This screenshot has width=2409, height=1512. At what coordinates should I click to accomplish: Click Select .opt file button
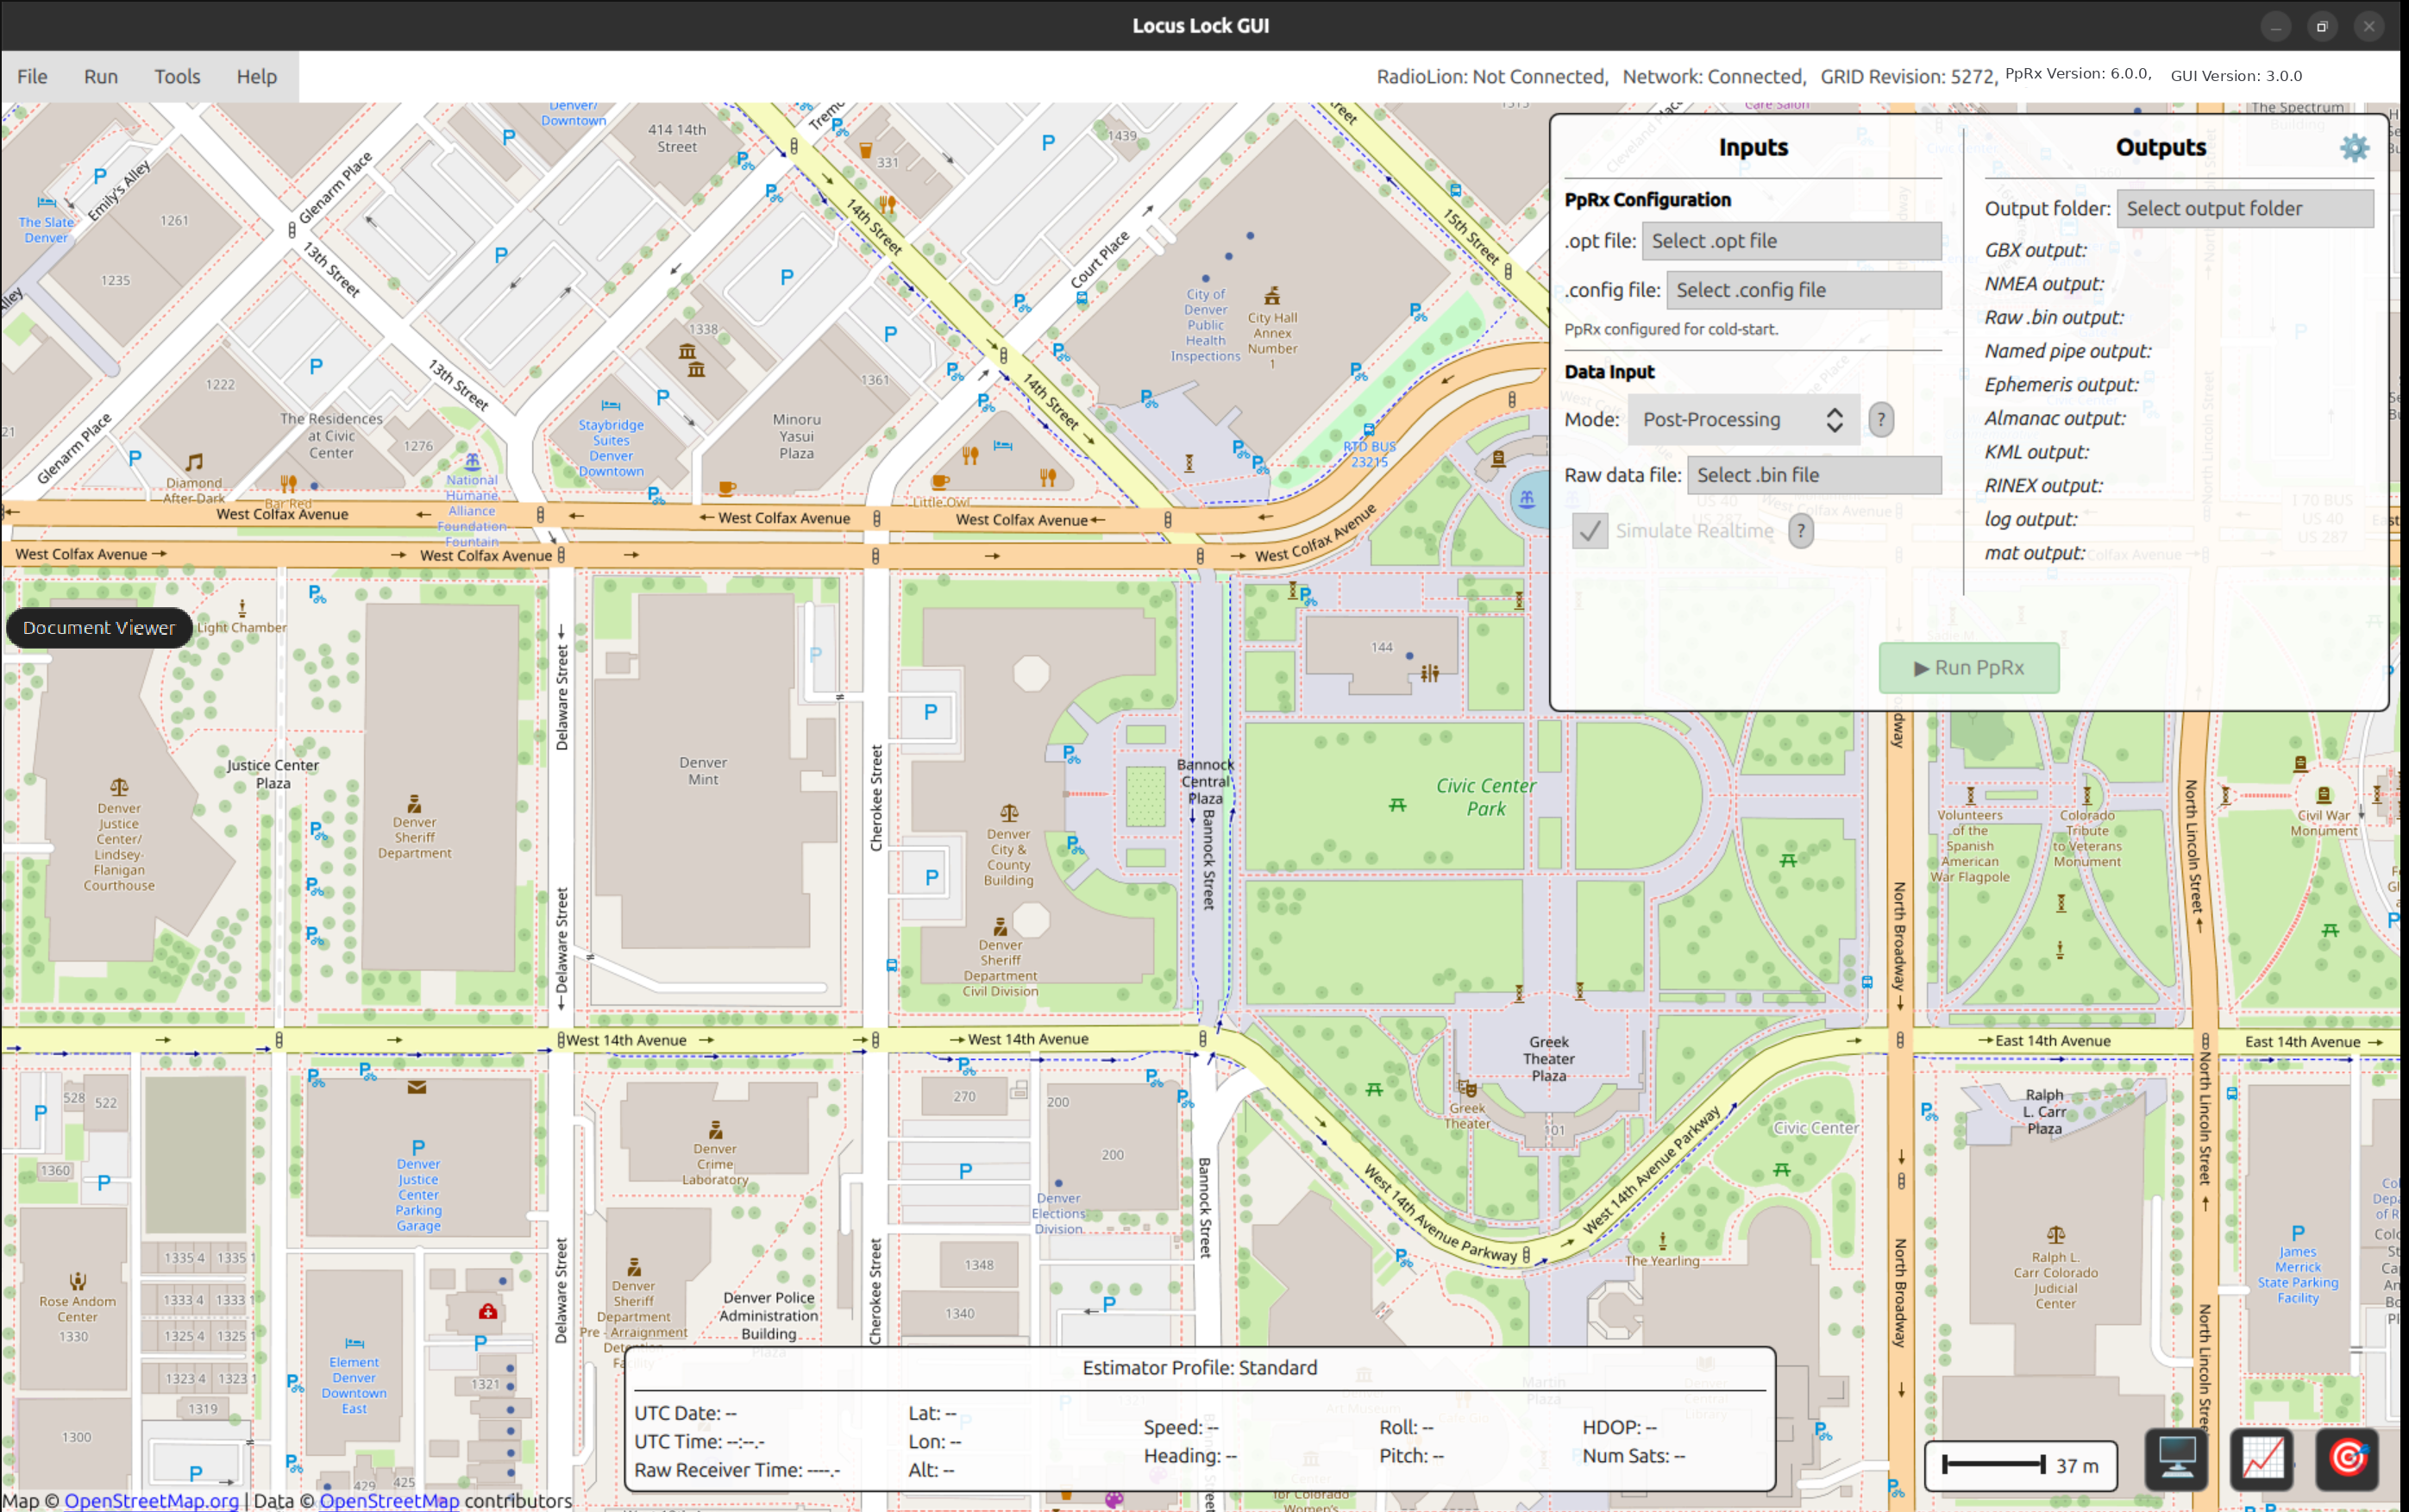click(x=1791, y=241)
